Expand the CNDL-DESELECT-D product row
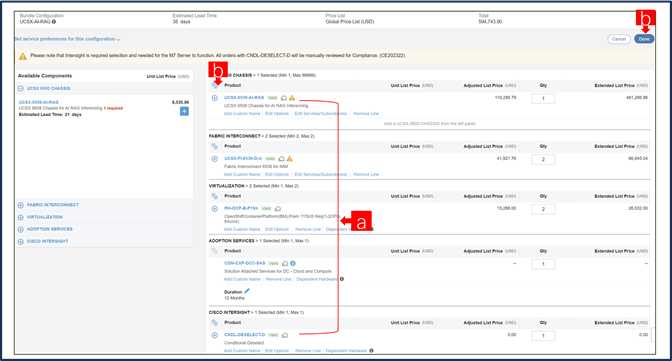 [215, 335]
